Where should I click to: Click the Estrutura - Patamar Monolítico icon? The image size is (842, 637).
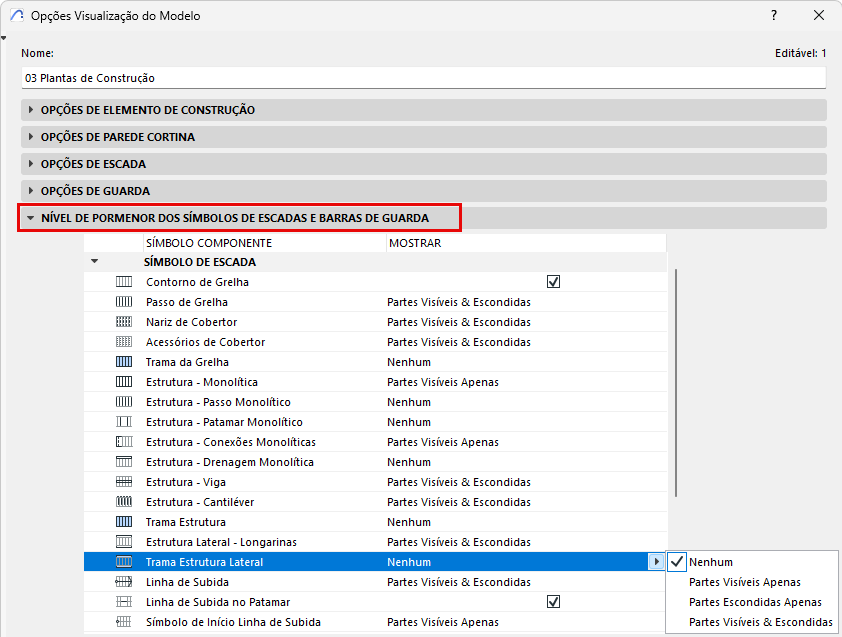pos(124,422)
